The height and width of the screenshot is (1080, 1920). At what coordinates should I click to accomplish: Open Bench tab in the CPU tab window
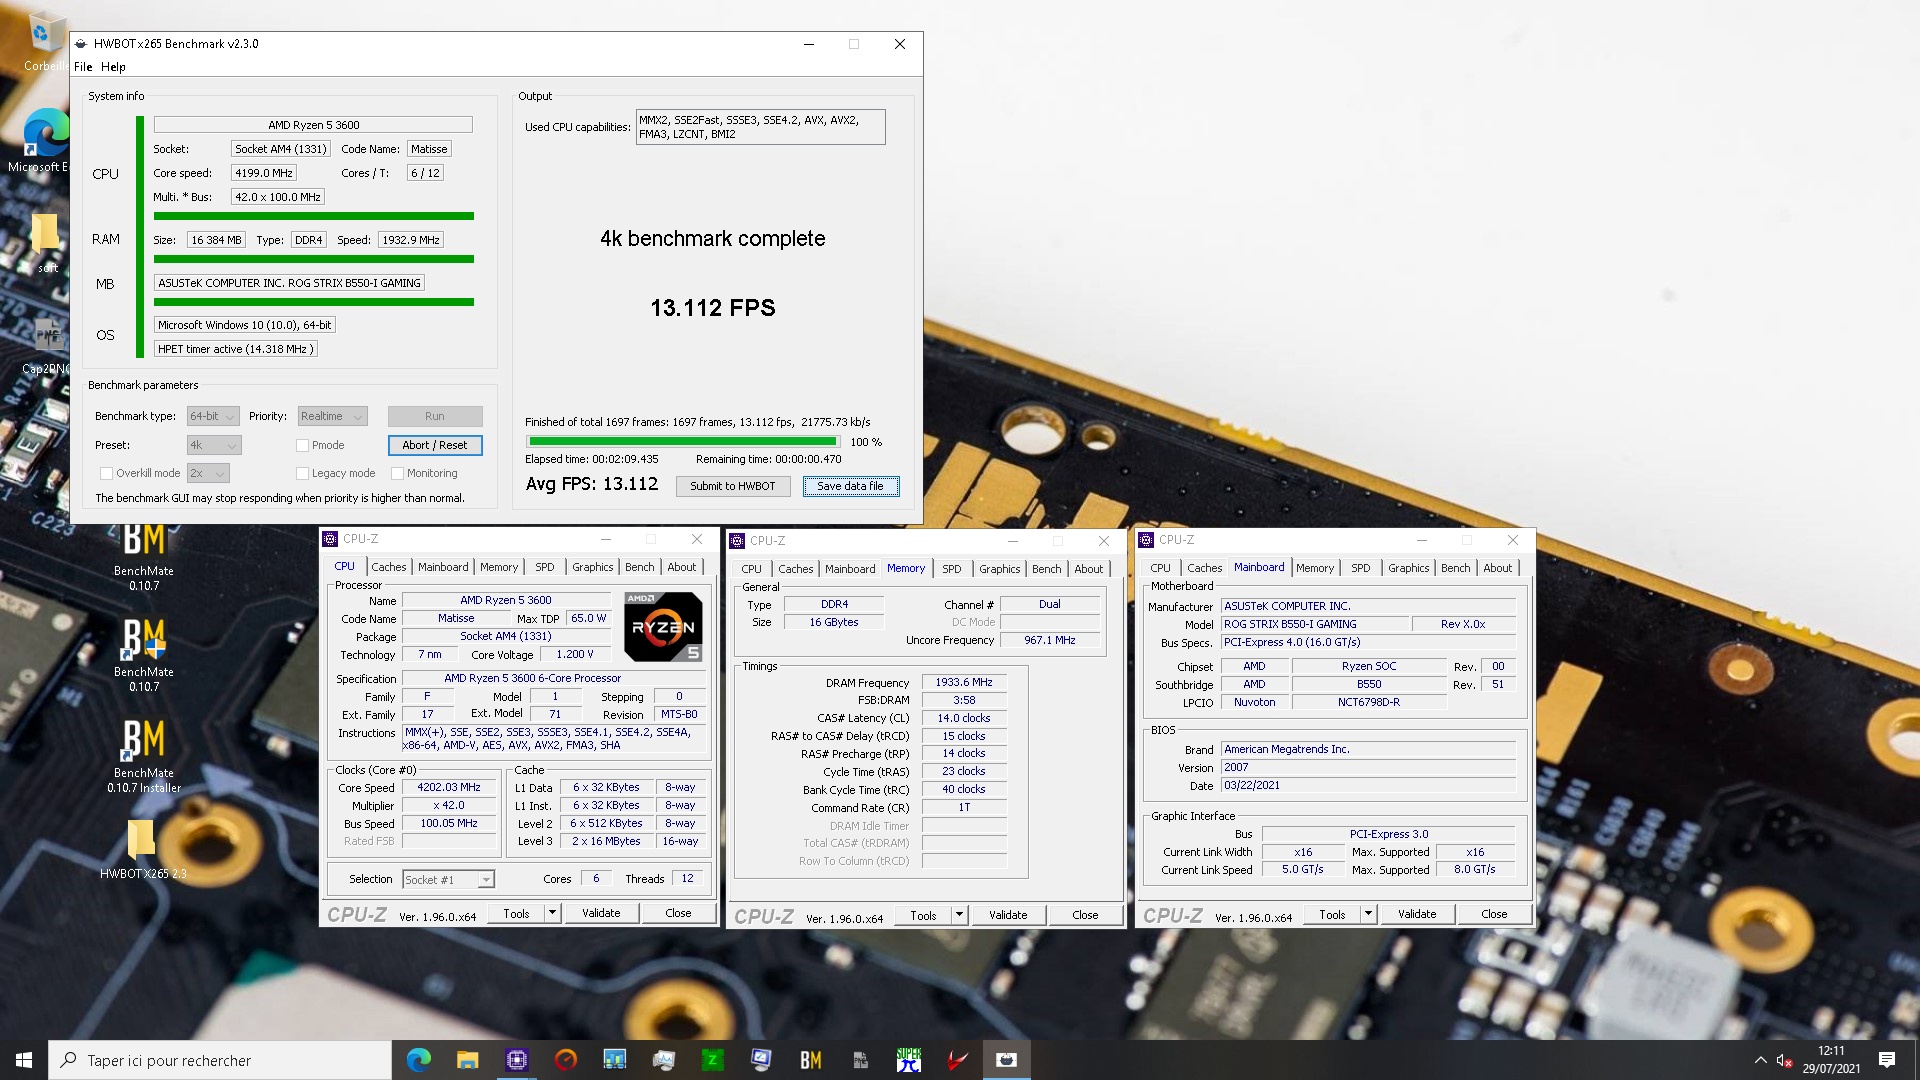[640, 567]
